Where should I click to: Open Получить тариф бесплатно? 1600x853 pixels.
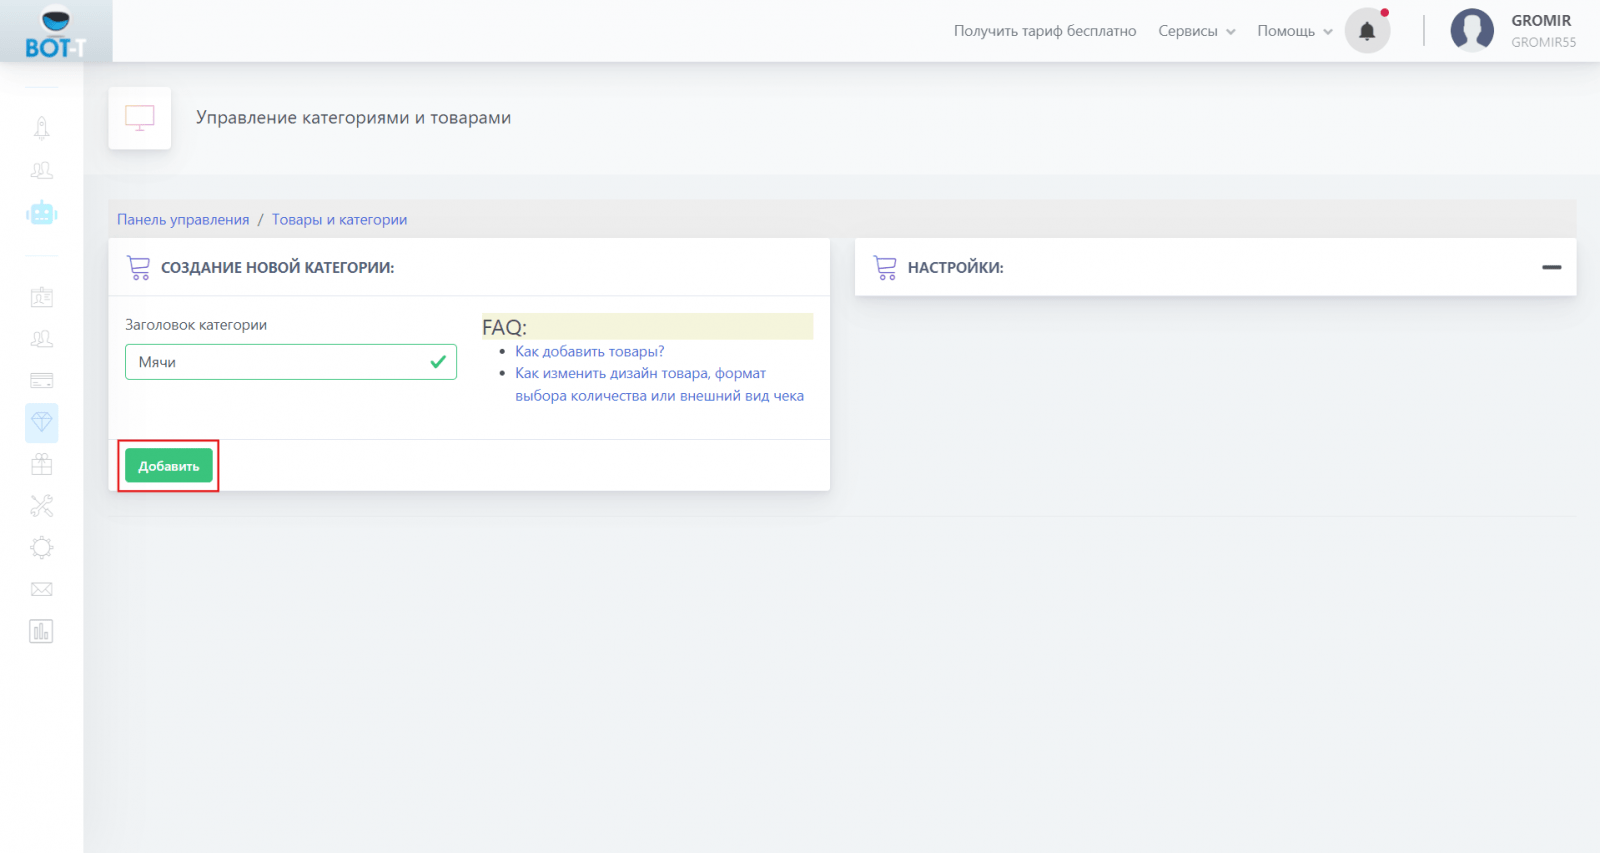click(1045, 31)
